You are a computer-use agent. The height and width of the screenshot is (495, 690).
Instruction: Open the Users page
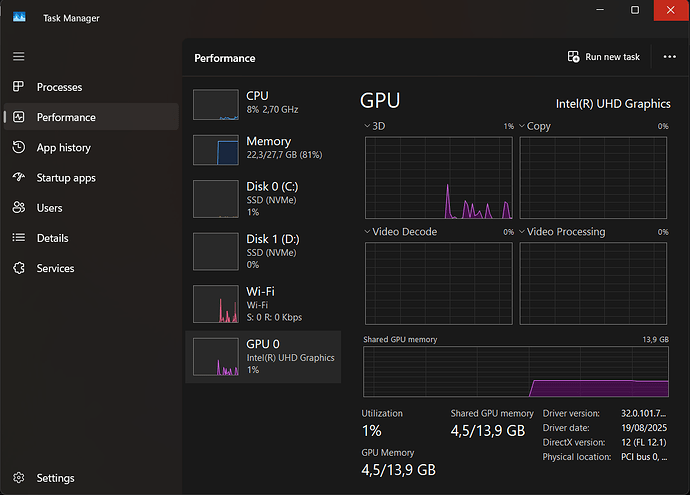click(x=50, y=208)
